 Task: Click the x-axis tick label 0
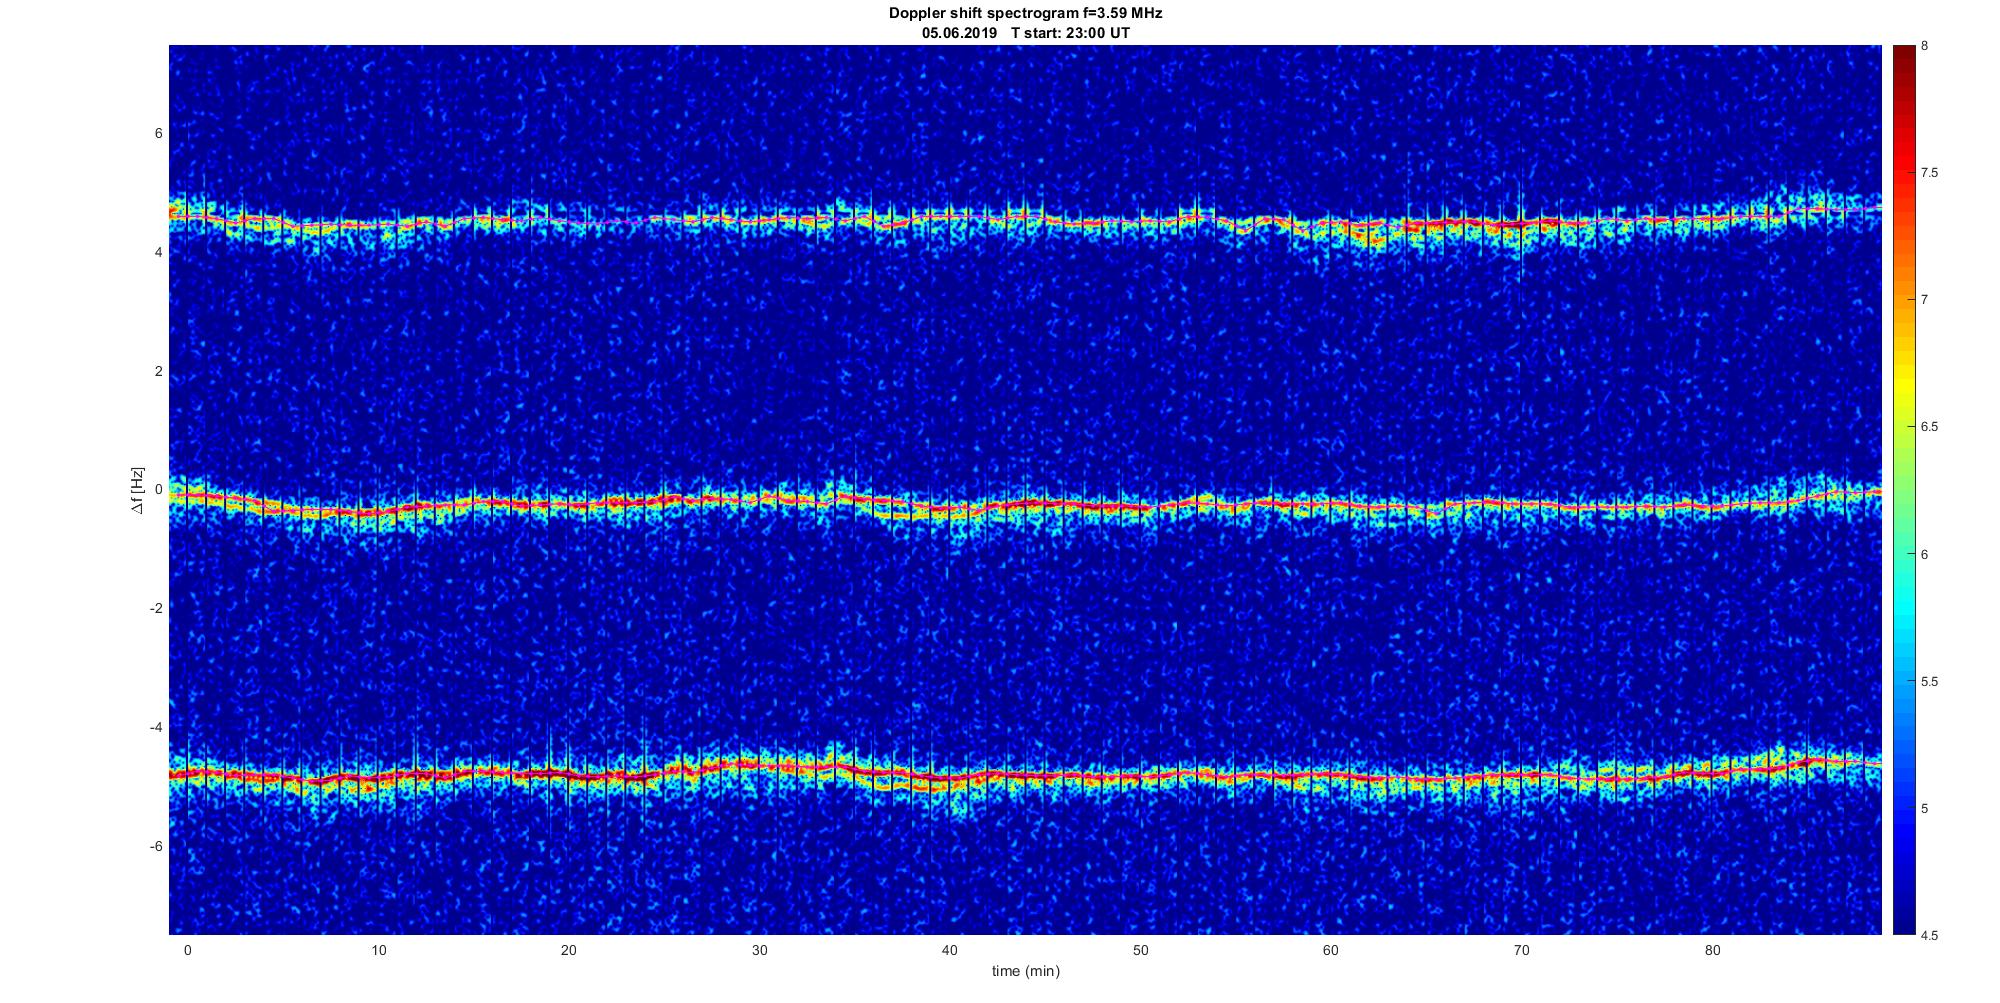pos(187,950)
